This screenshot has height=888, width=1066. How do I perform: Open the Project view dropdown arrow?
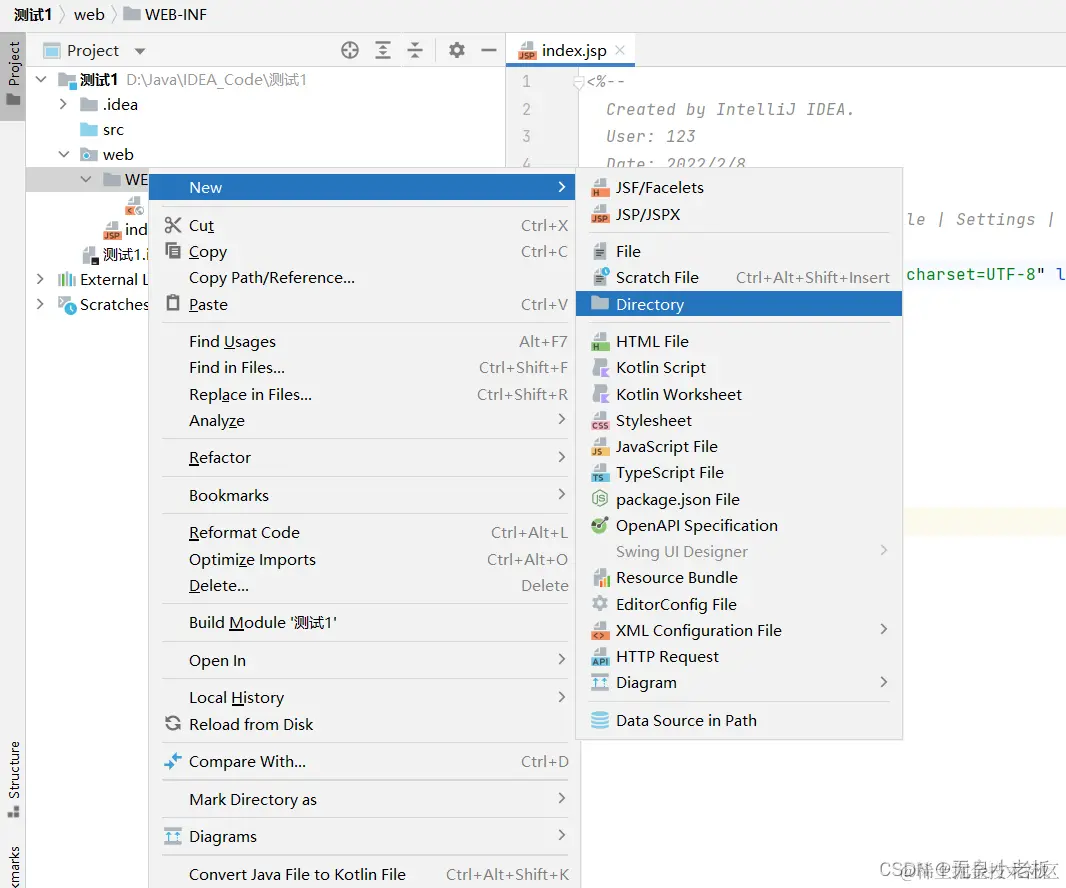pos(140,51)
